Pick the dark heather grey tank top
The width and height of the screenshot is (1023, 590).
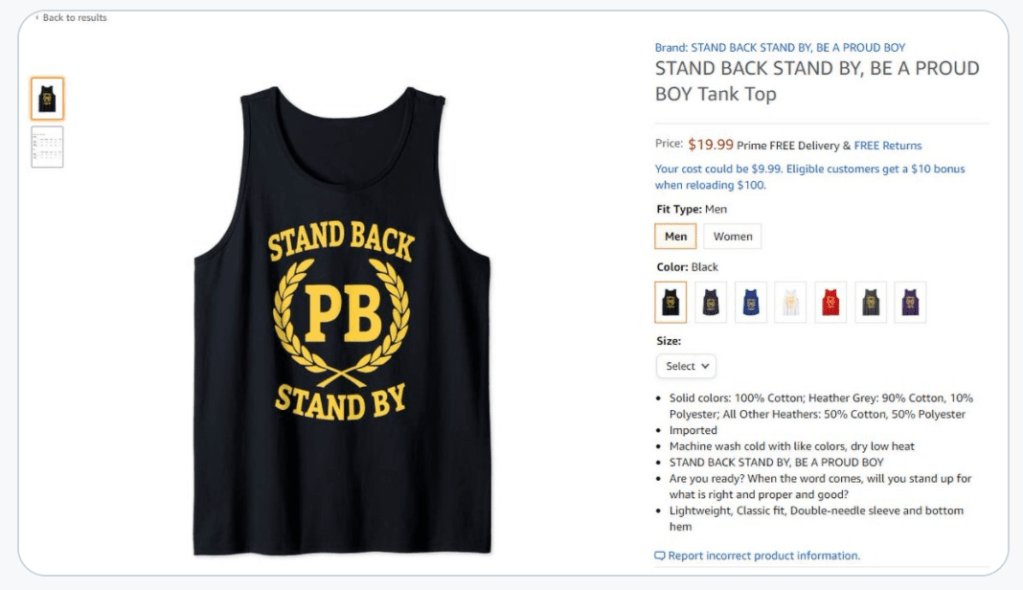pos(870,302)
